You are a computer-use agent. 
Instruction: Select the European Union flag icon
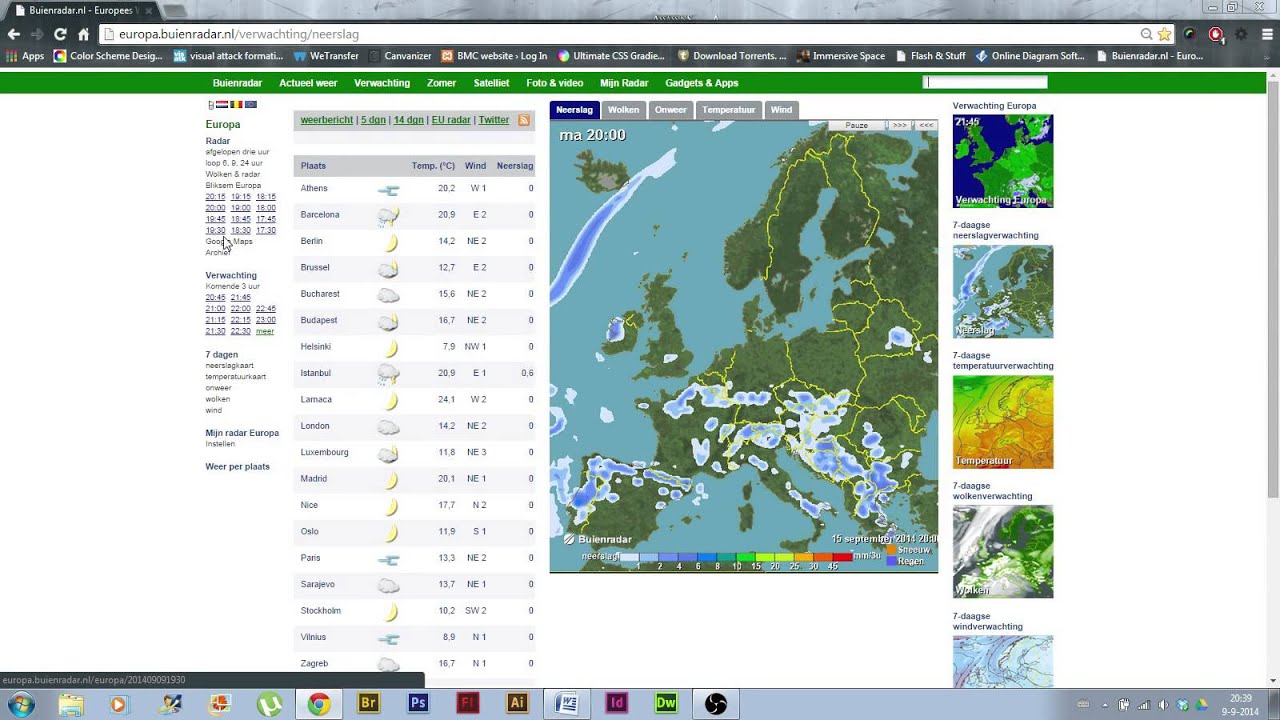[x=250, y=104]
